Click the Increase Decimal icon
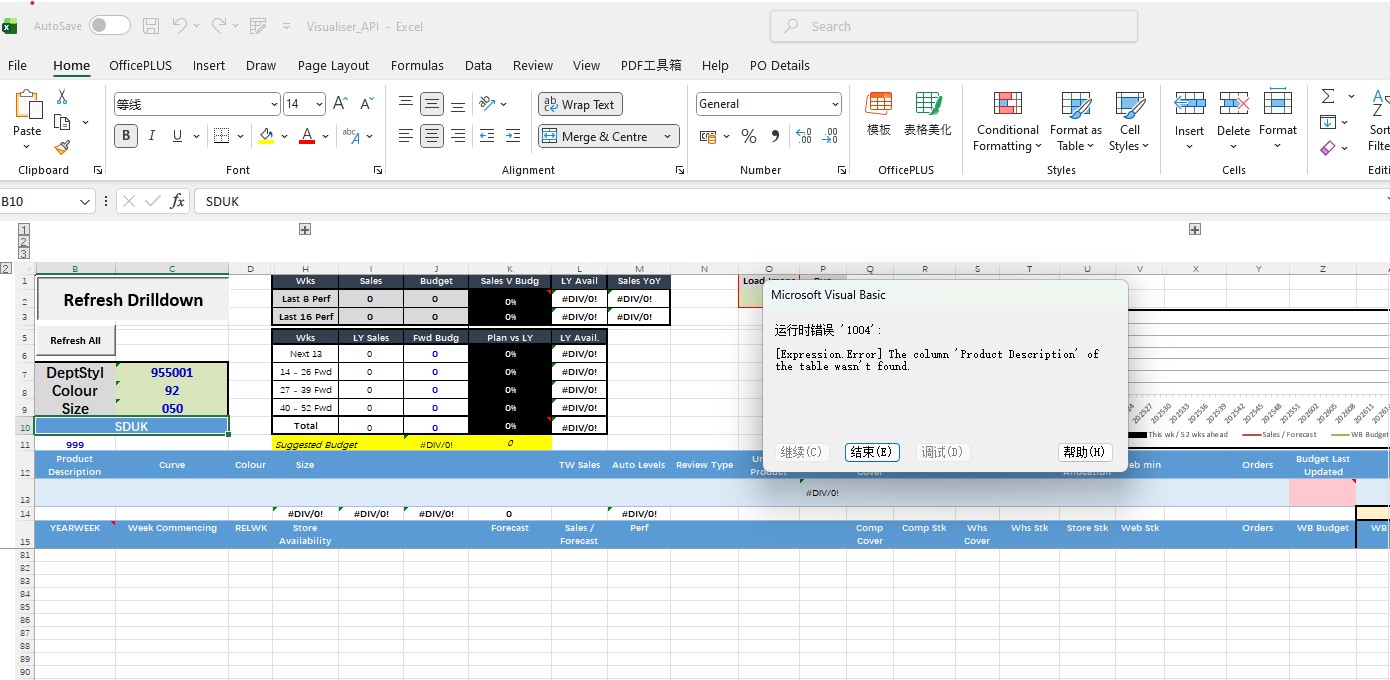Screen dimensions: 1390x680 click(803, 135)
